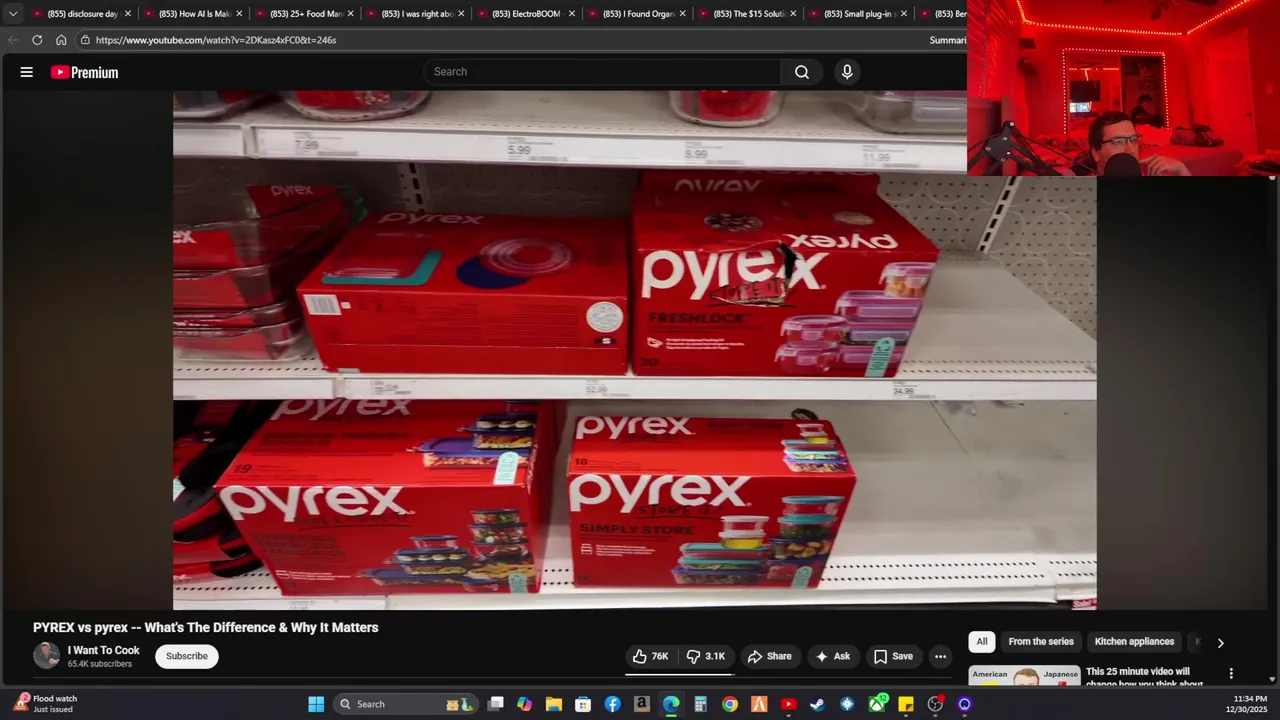This screenshot has height=720, width=1280.
Task: View site information lock icon
Action: 85,40
